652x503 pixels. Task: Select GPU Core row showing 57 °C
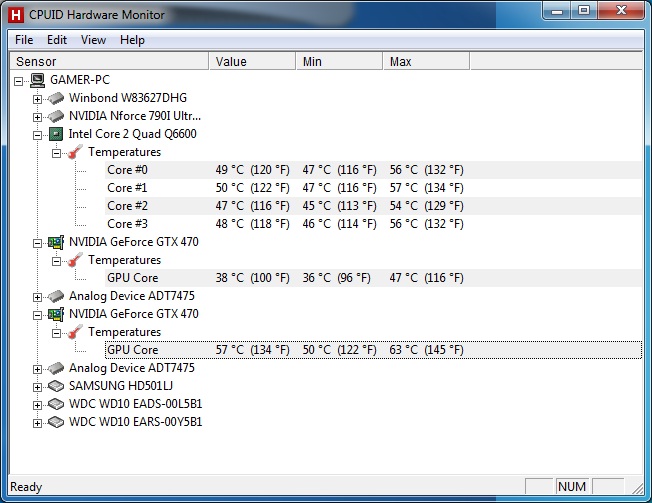[373, 350]
